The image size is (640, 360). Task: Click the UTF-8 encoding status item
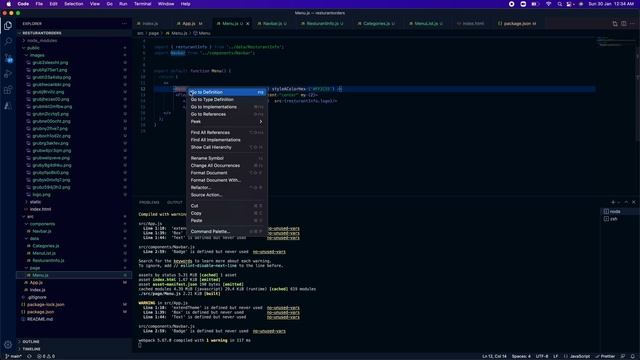542,356
